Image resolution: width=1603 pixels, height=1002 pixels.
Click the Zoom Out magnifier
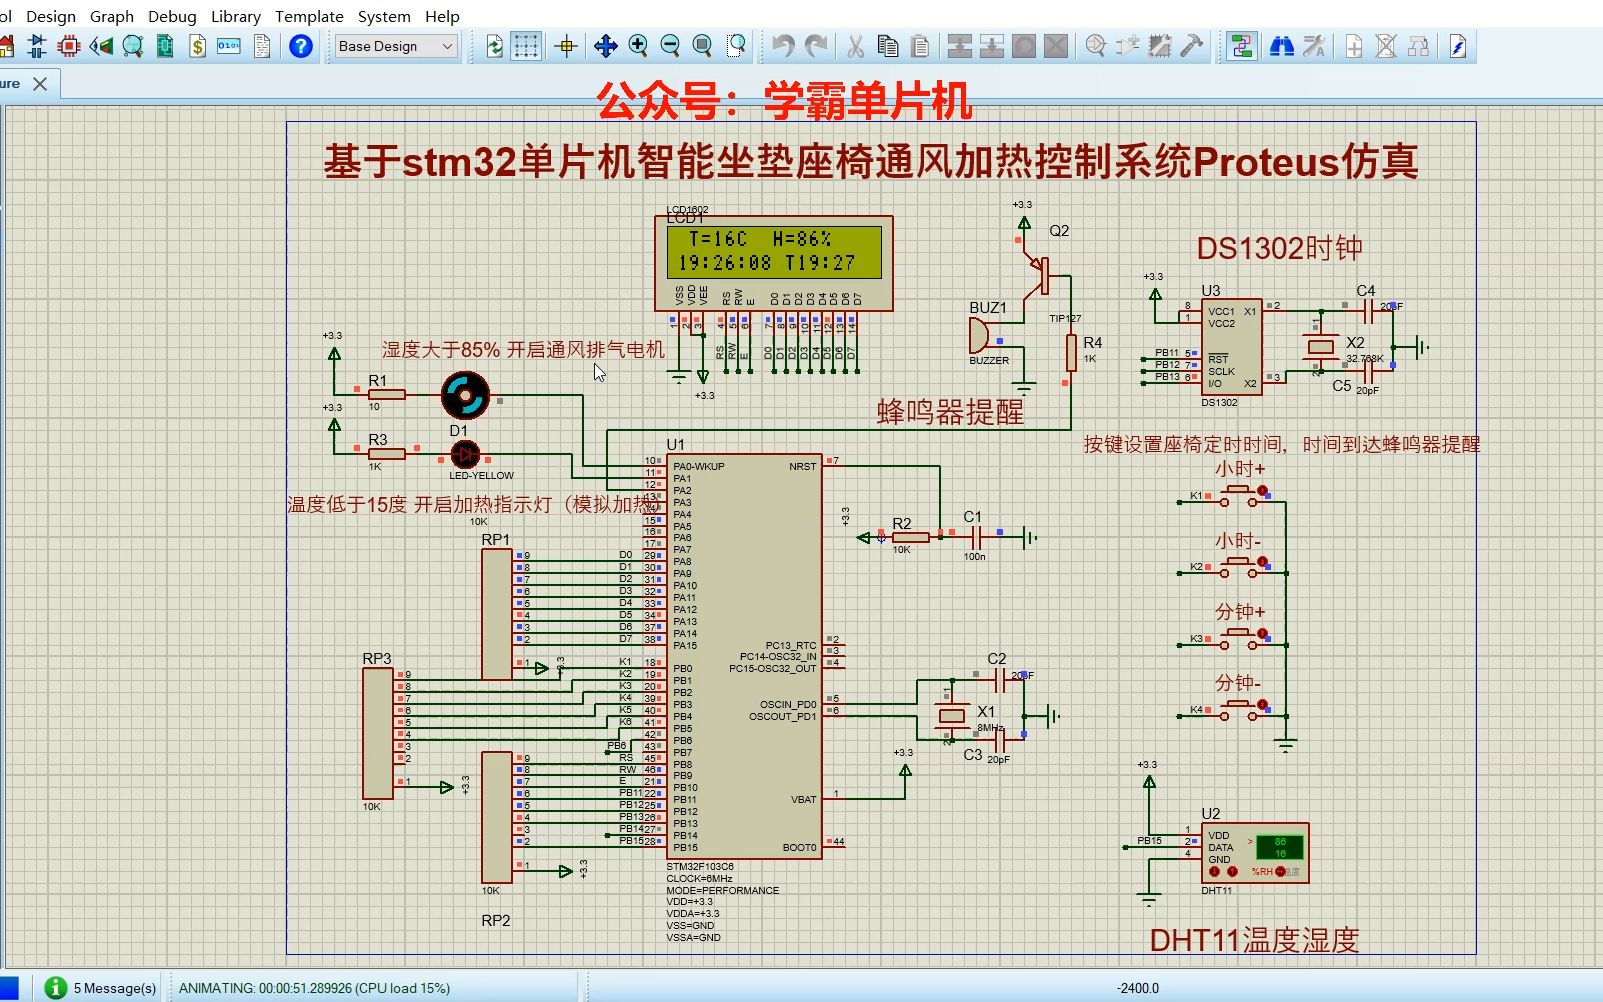(670, 46)
